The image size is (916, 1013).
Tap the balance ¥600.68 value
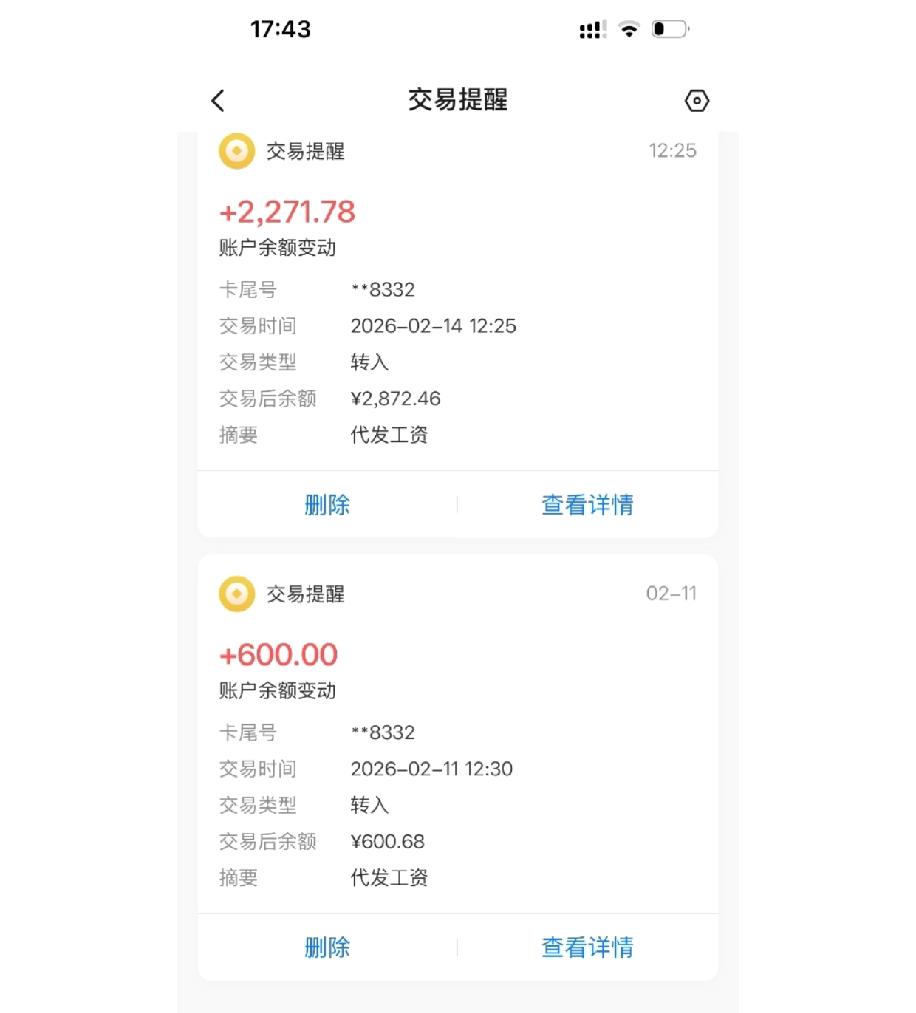(388, 842)
